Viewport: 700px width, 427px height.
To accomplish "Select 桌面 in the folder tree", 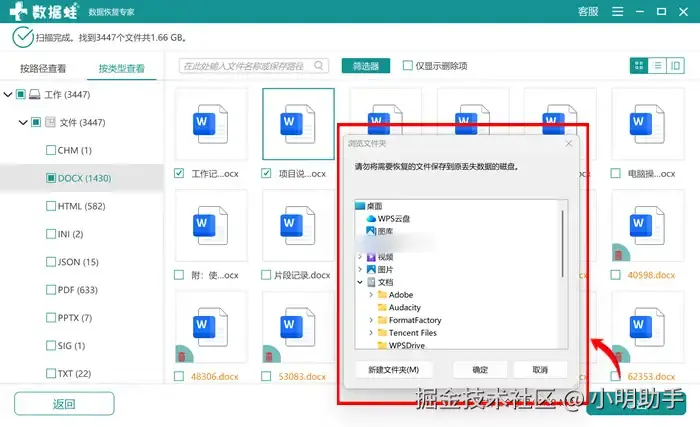I will click(375, 206).
